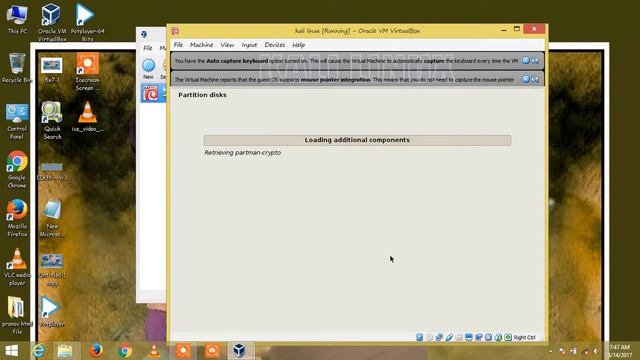Open Google Chrome desktop shortcut

tap(17, 170)
